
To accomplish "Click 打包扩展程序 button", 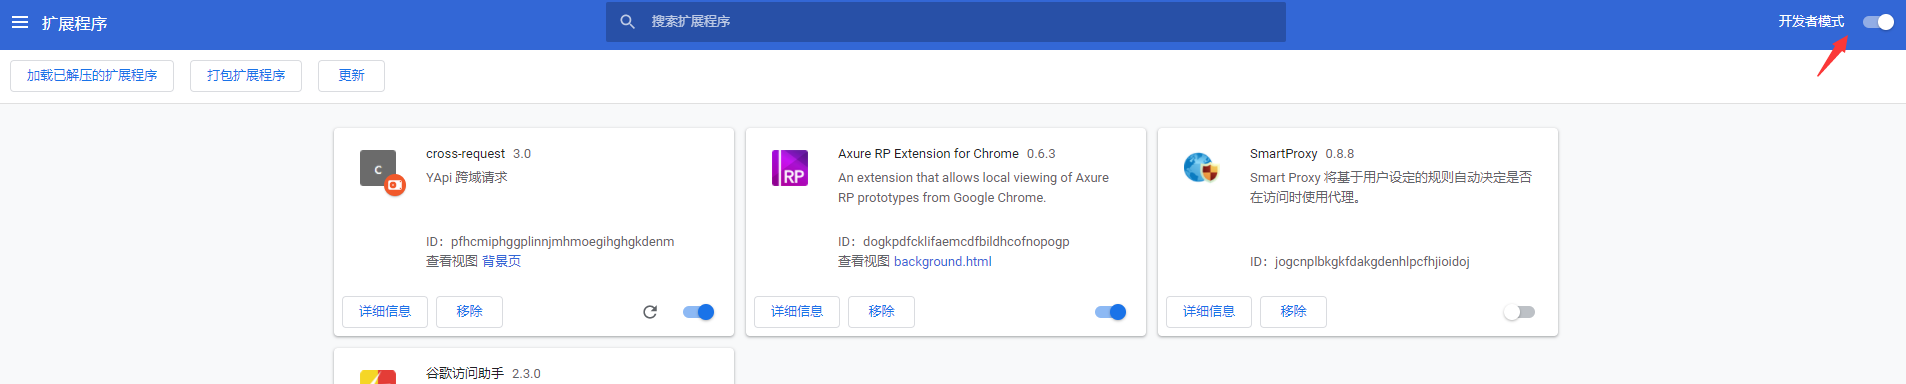I will 246,76.
